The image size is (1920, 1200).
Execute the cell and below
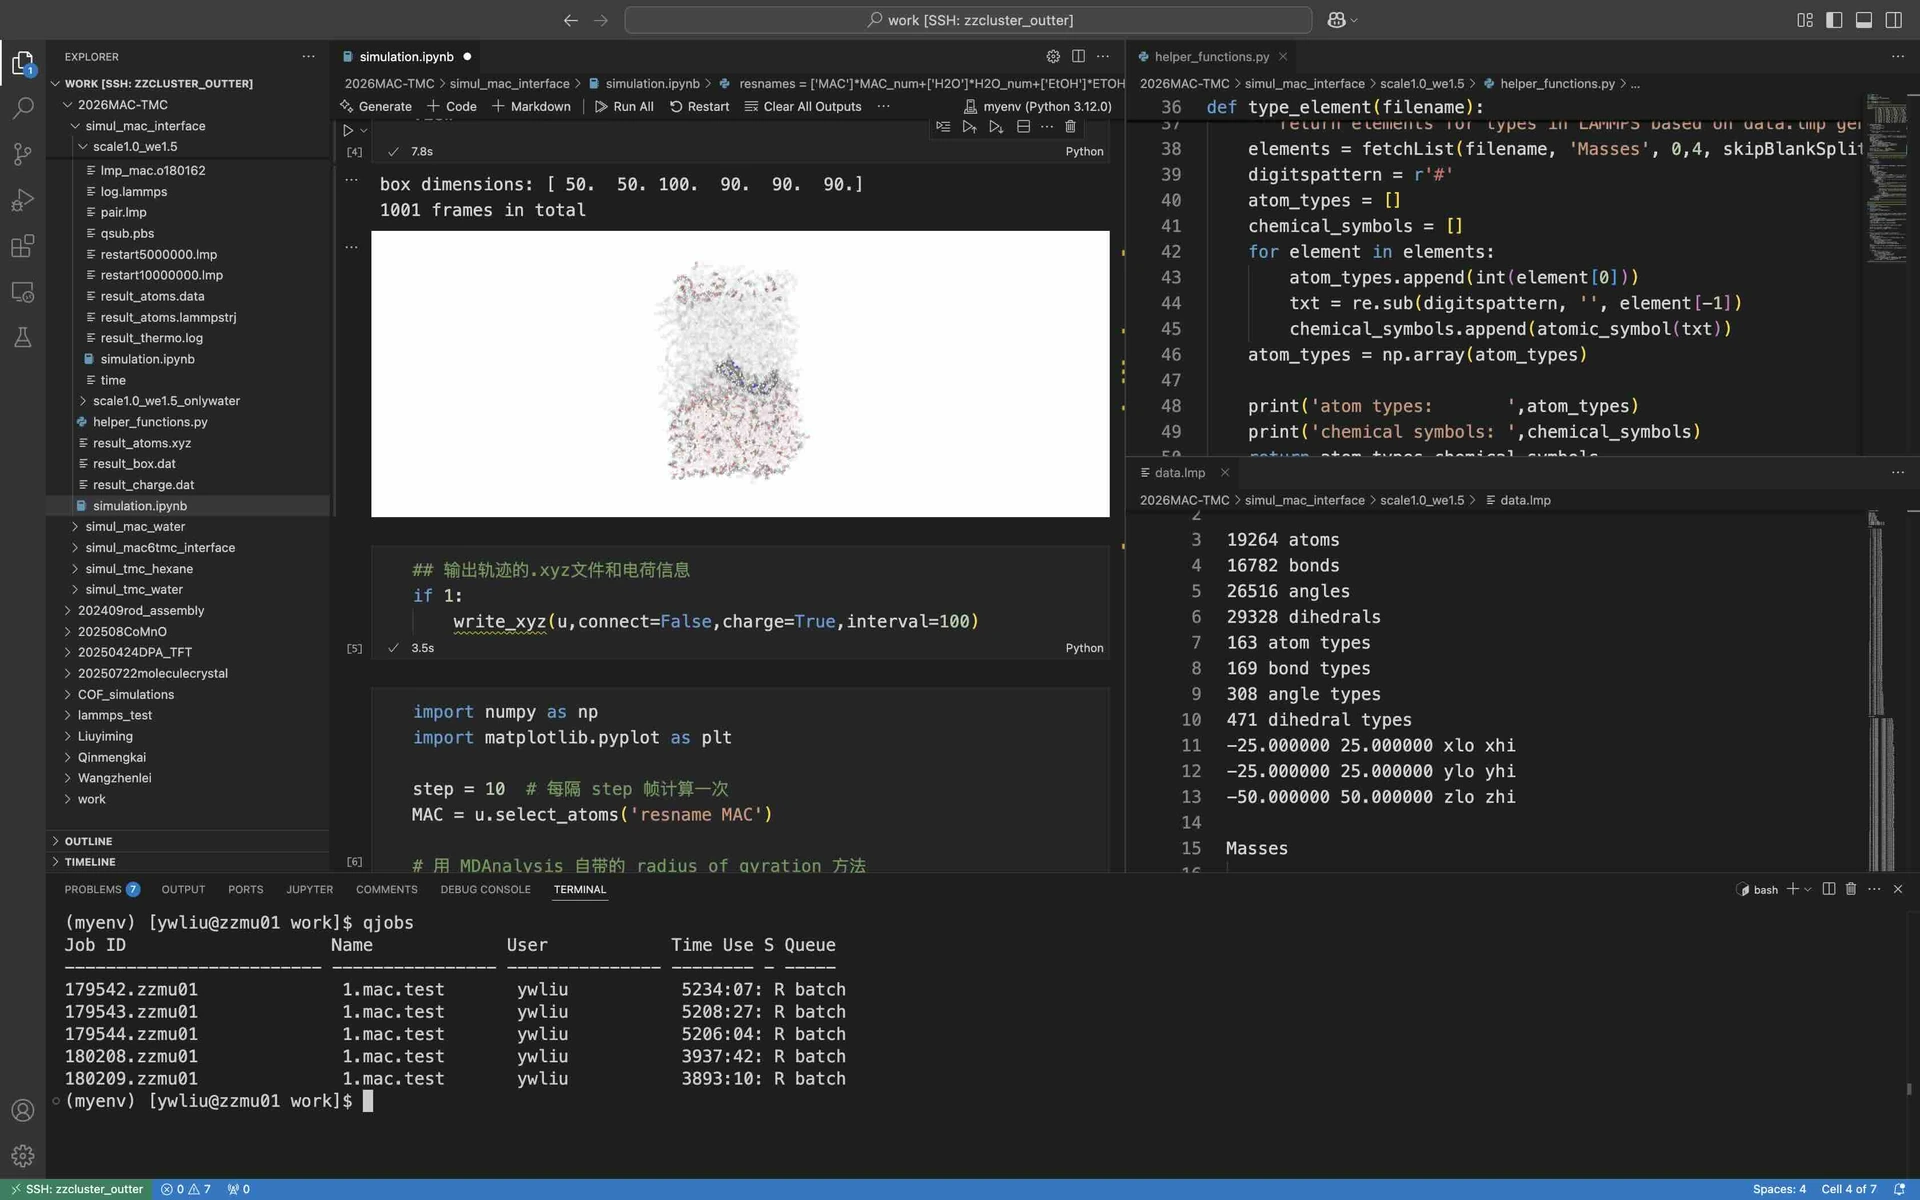click(996, 127)
